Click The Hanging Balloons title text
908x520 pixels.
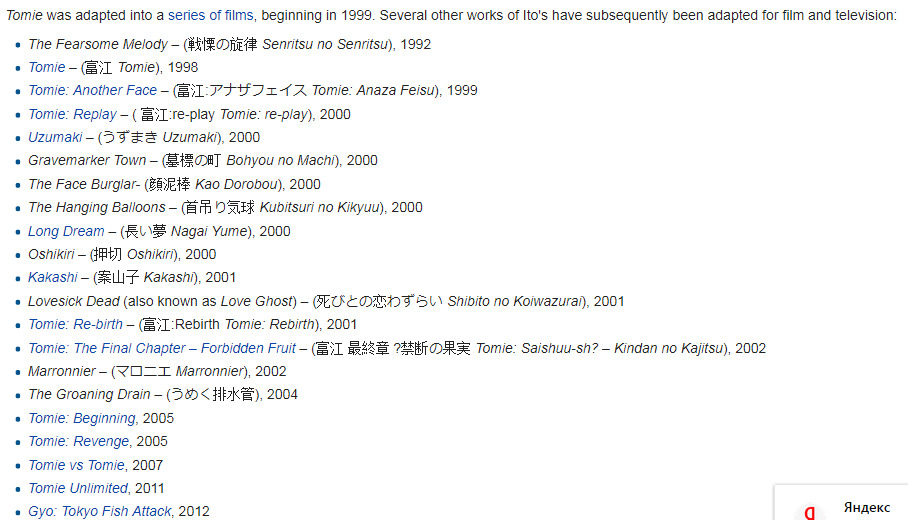click(96, 207)
